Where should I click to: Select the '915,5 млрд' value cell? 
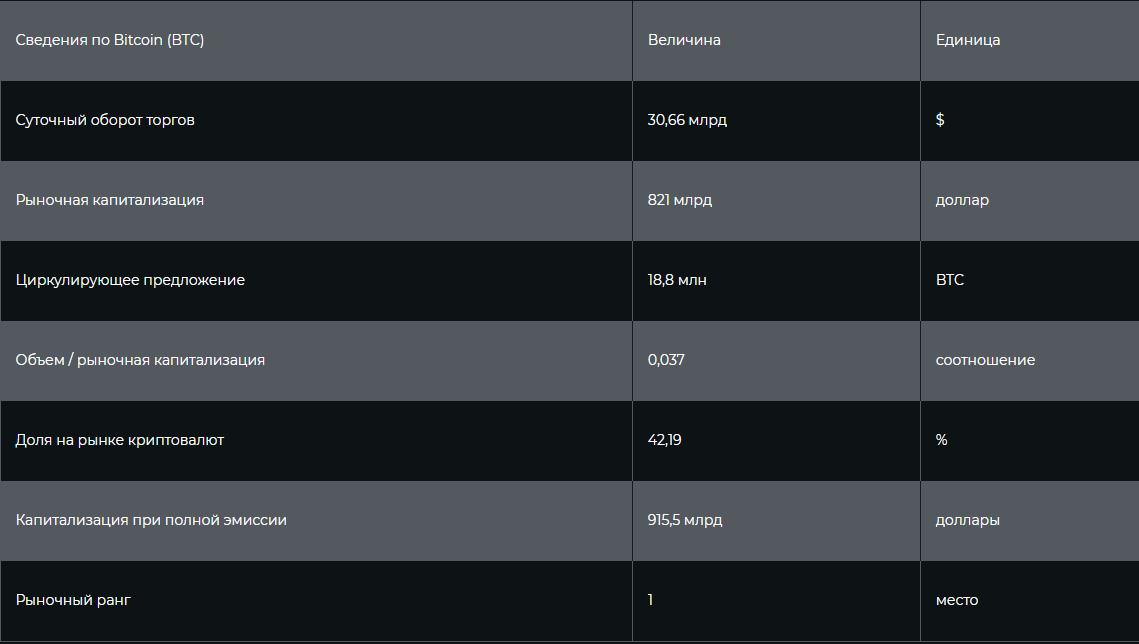pos(685,520)
